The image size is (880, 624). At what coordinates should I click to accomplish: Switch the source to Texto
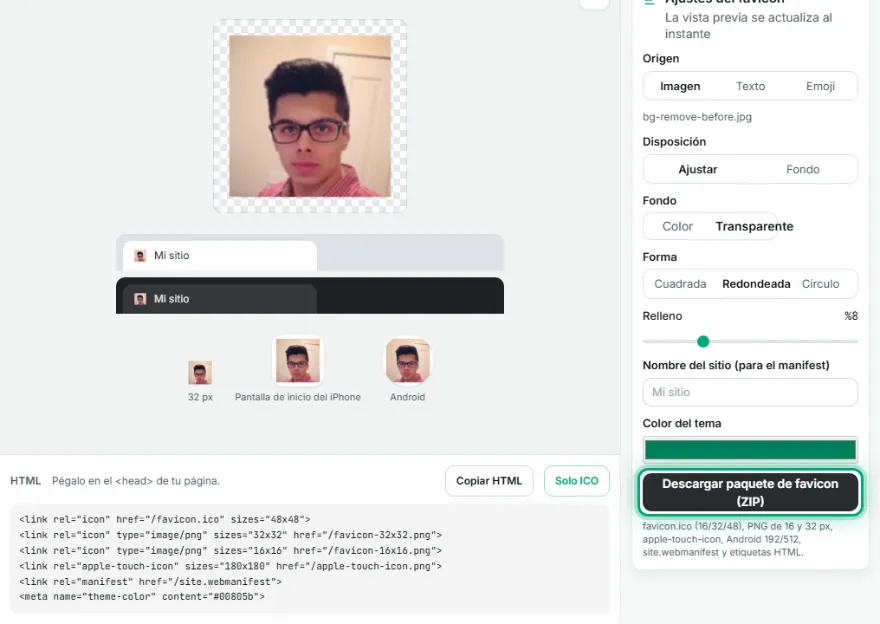point(750,86)
